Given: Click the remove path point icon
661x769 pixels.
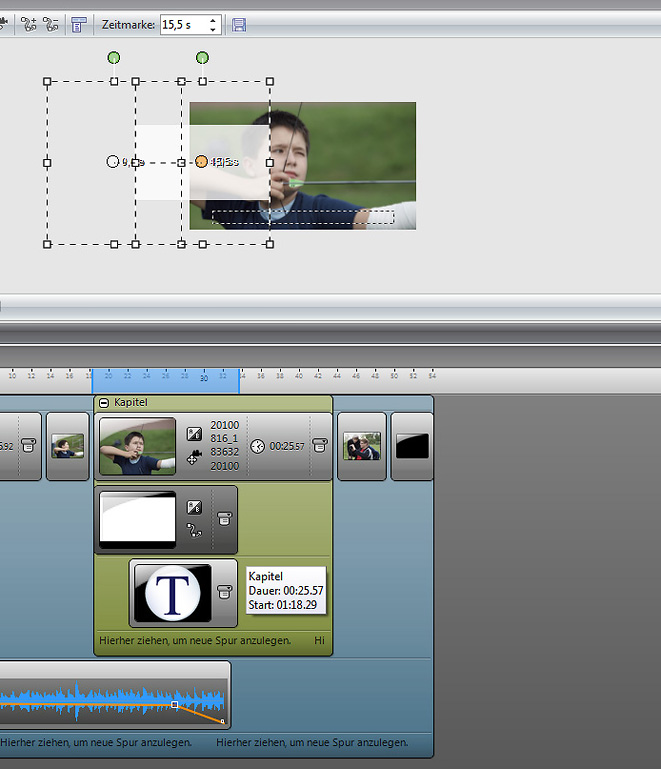Looking at the screenshot, I should coord(50,25).
